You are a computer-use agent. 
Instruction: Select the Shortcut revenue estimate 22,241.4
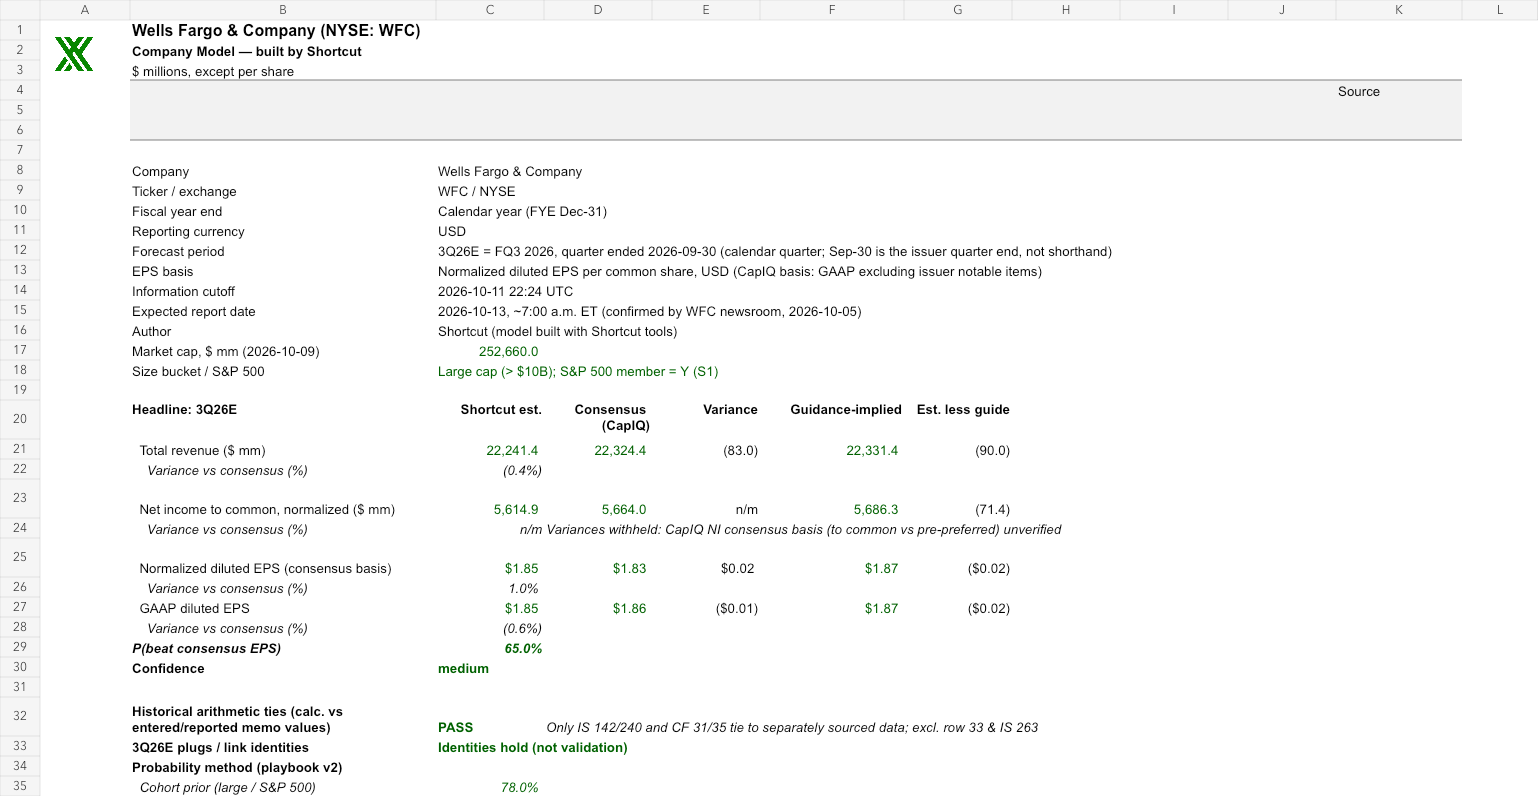pos(512,450)
